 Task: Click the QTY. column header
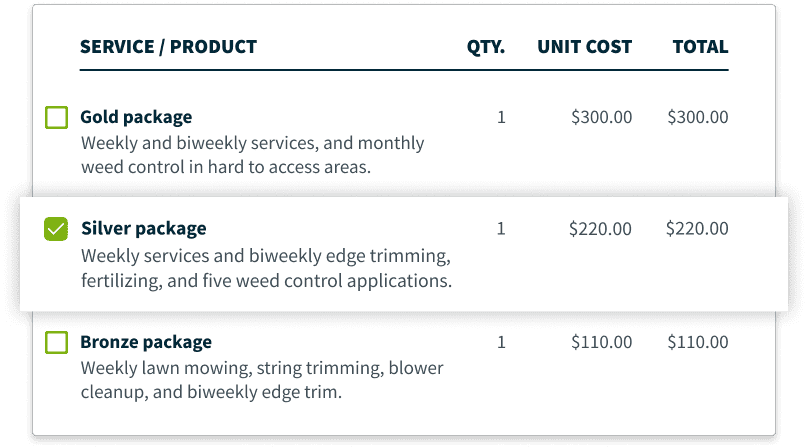(486, 47)
